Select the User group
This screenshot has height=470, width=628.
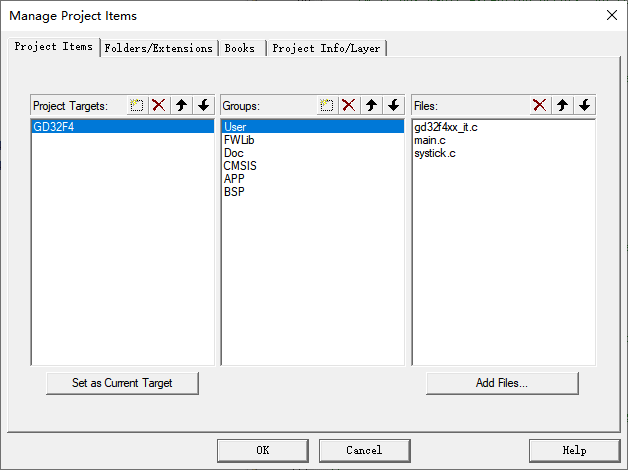(x=312, y=127)
